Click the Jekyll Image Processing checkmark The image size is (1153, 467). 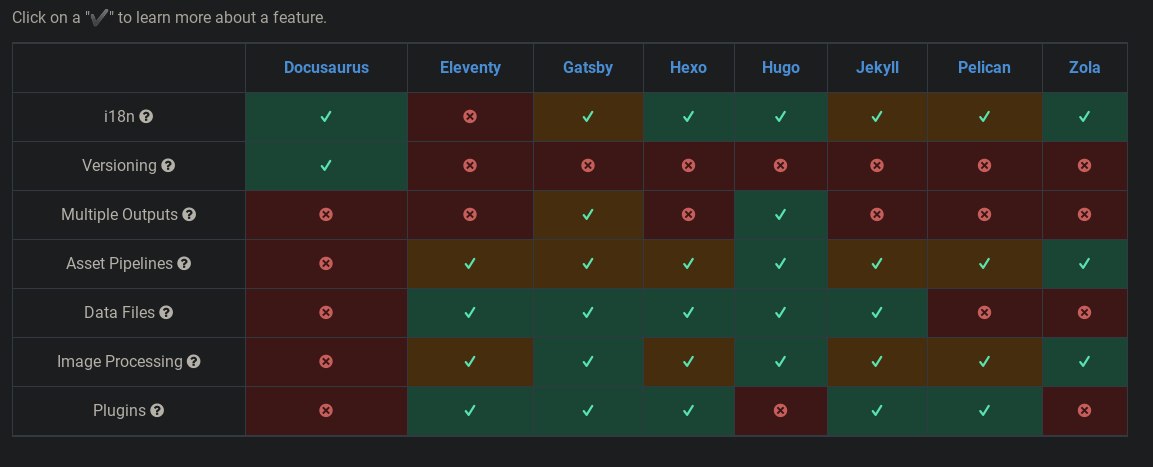(x=877, y=362)
